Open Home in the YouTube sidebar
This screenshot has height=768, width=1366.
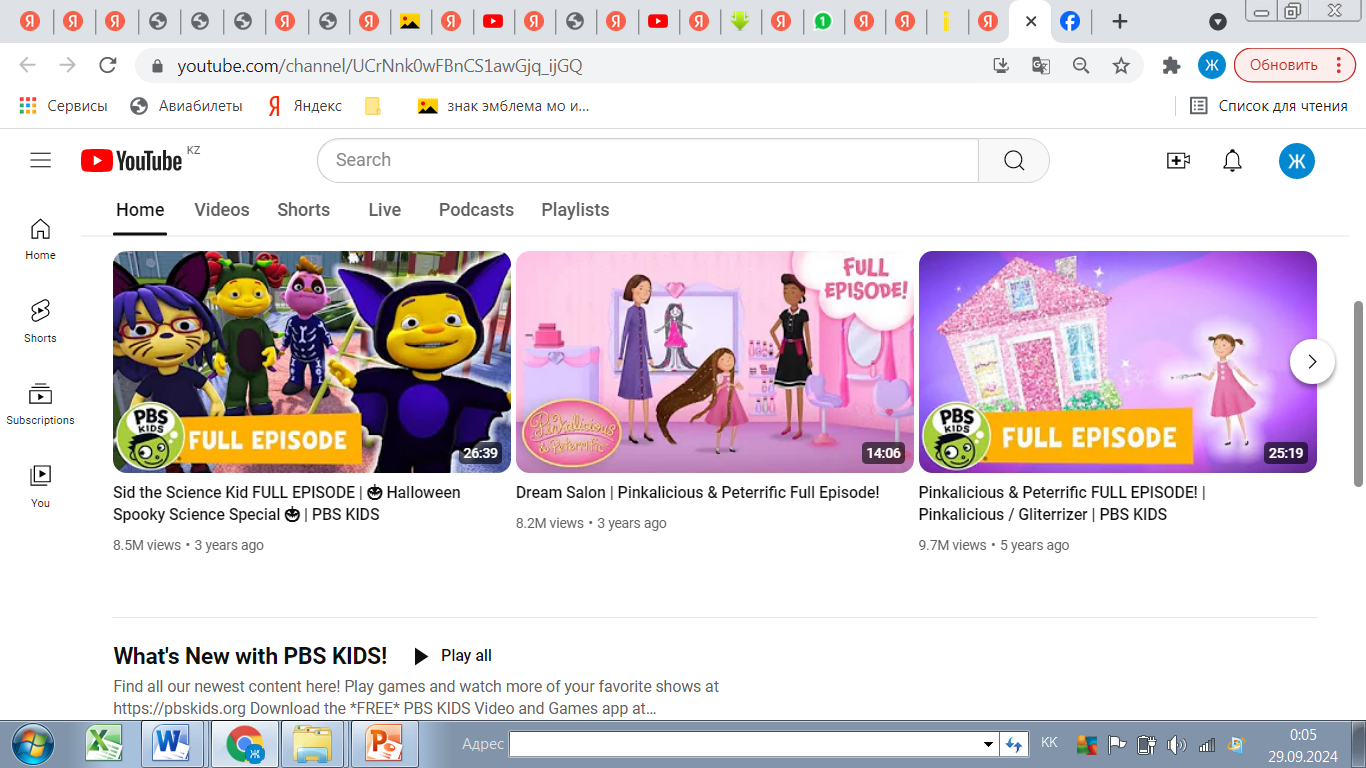tap(40, 239)
